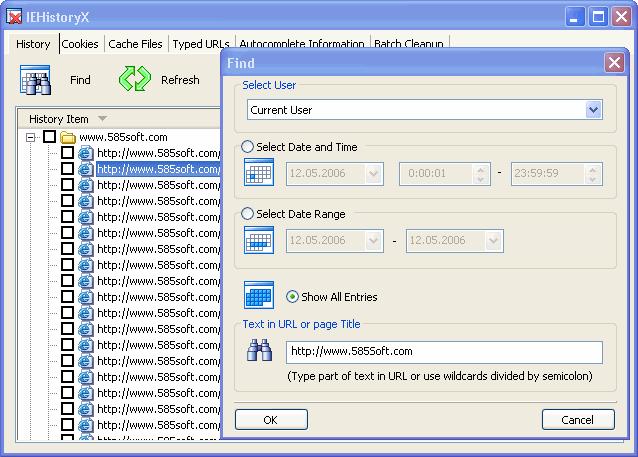Increase the 0:00:01 start time with up arrow
638x457 pixels.
(481, 170)
